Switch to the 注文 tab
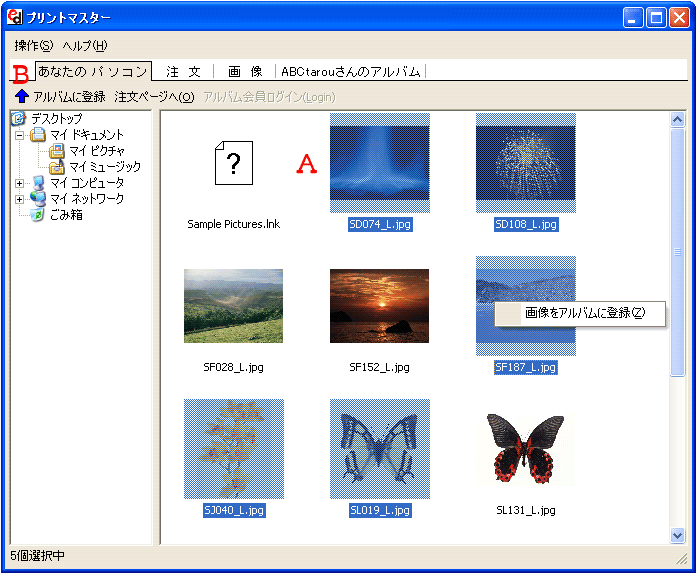Viewport: 696px width, 574px height. (183, 71)
